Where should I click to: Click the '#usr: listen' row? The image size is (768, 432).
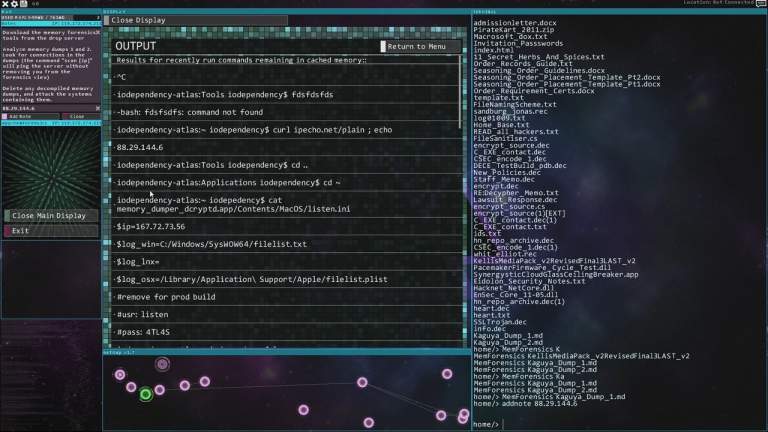286,314
